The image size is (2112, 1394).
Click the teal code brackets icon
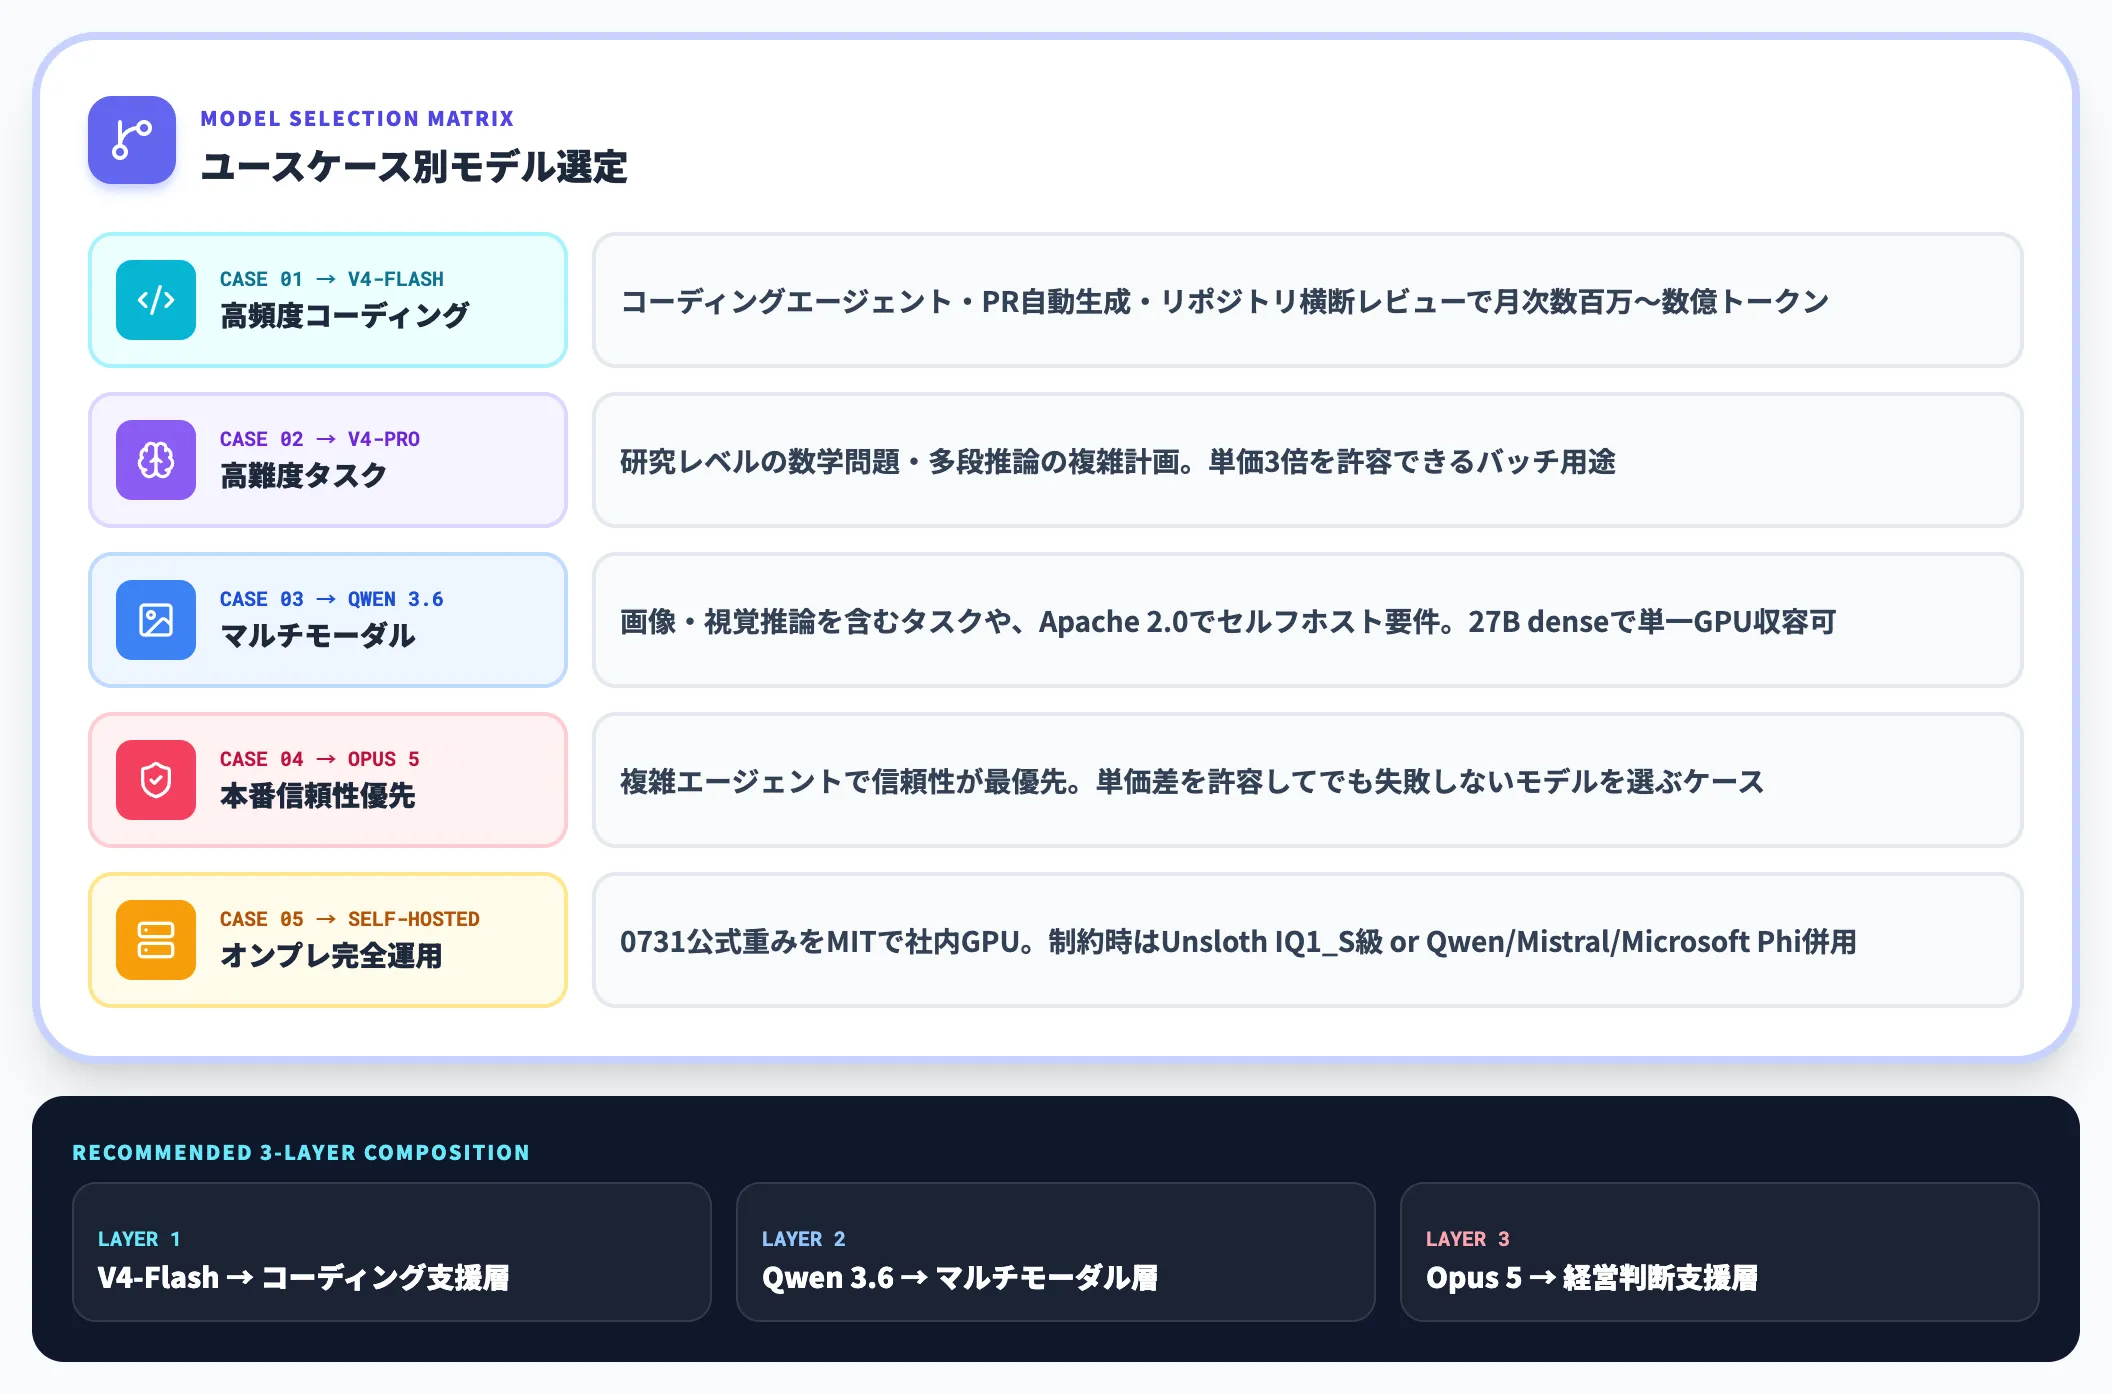tap(156, 300)
